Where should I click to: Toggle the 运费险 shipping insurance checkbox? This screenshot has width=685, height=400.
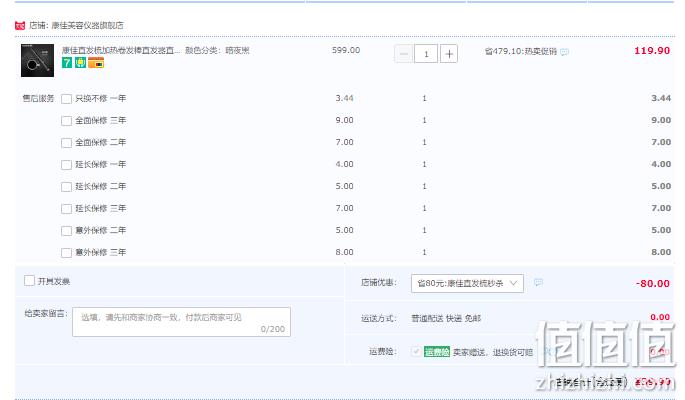point(416,352)
